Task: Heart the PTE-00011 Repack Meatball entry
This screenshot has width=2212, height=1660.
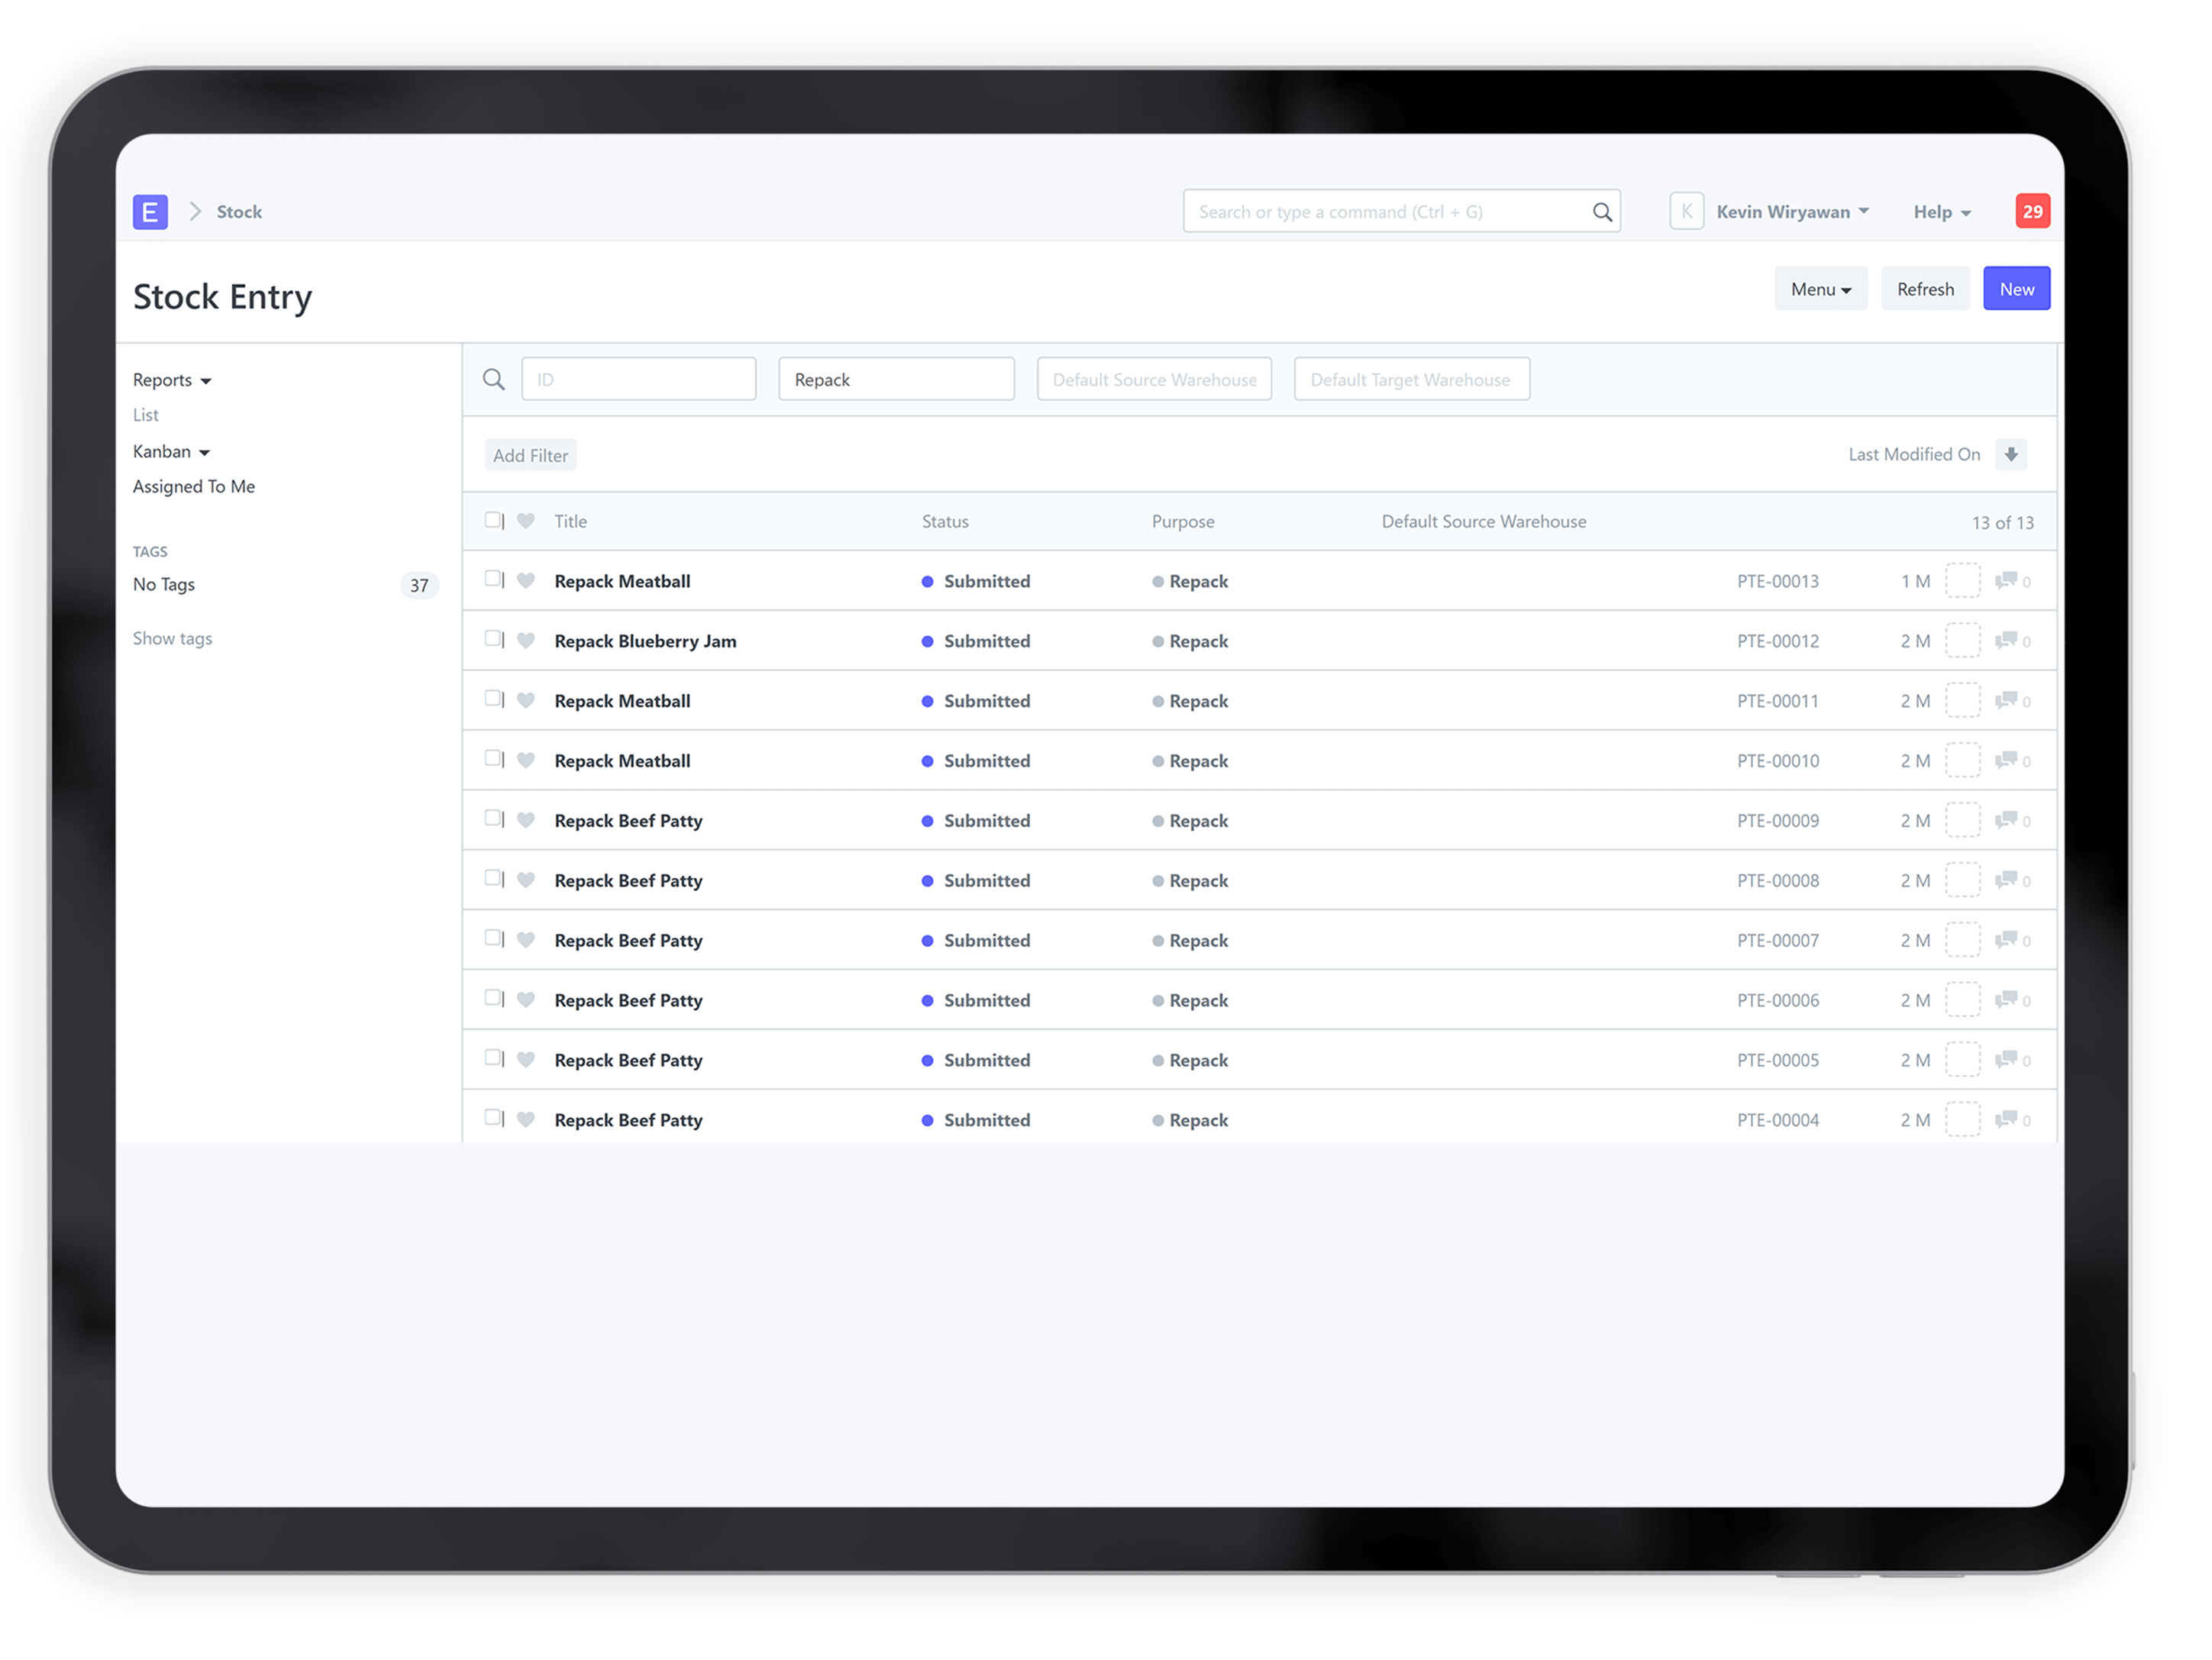Action: click(526, 701)
